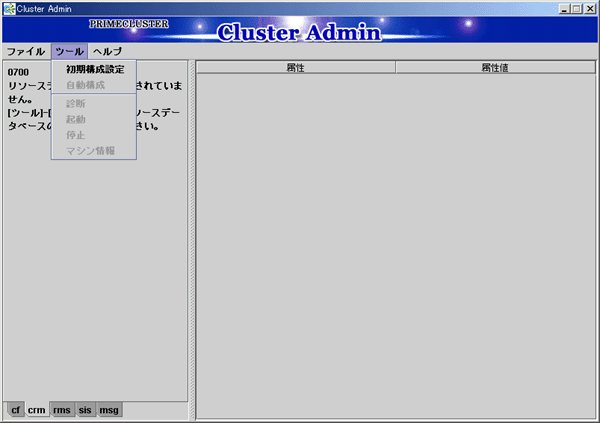The height and width of the screenshot is (423, 600).
Task: Click the 属性 column header
Action: point(296,68)
